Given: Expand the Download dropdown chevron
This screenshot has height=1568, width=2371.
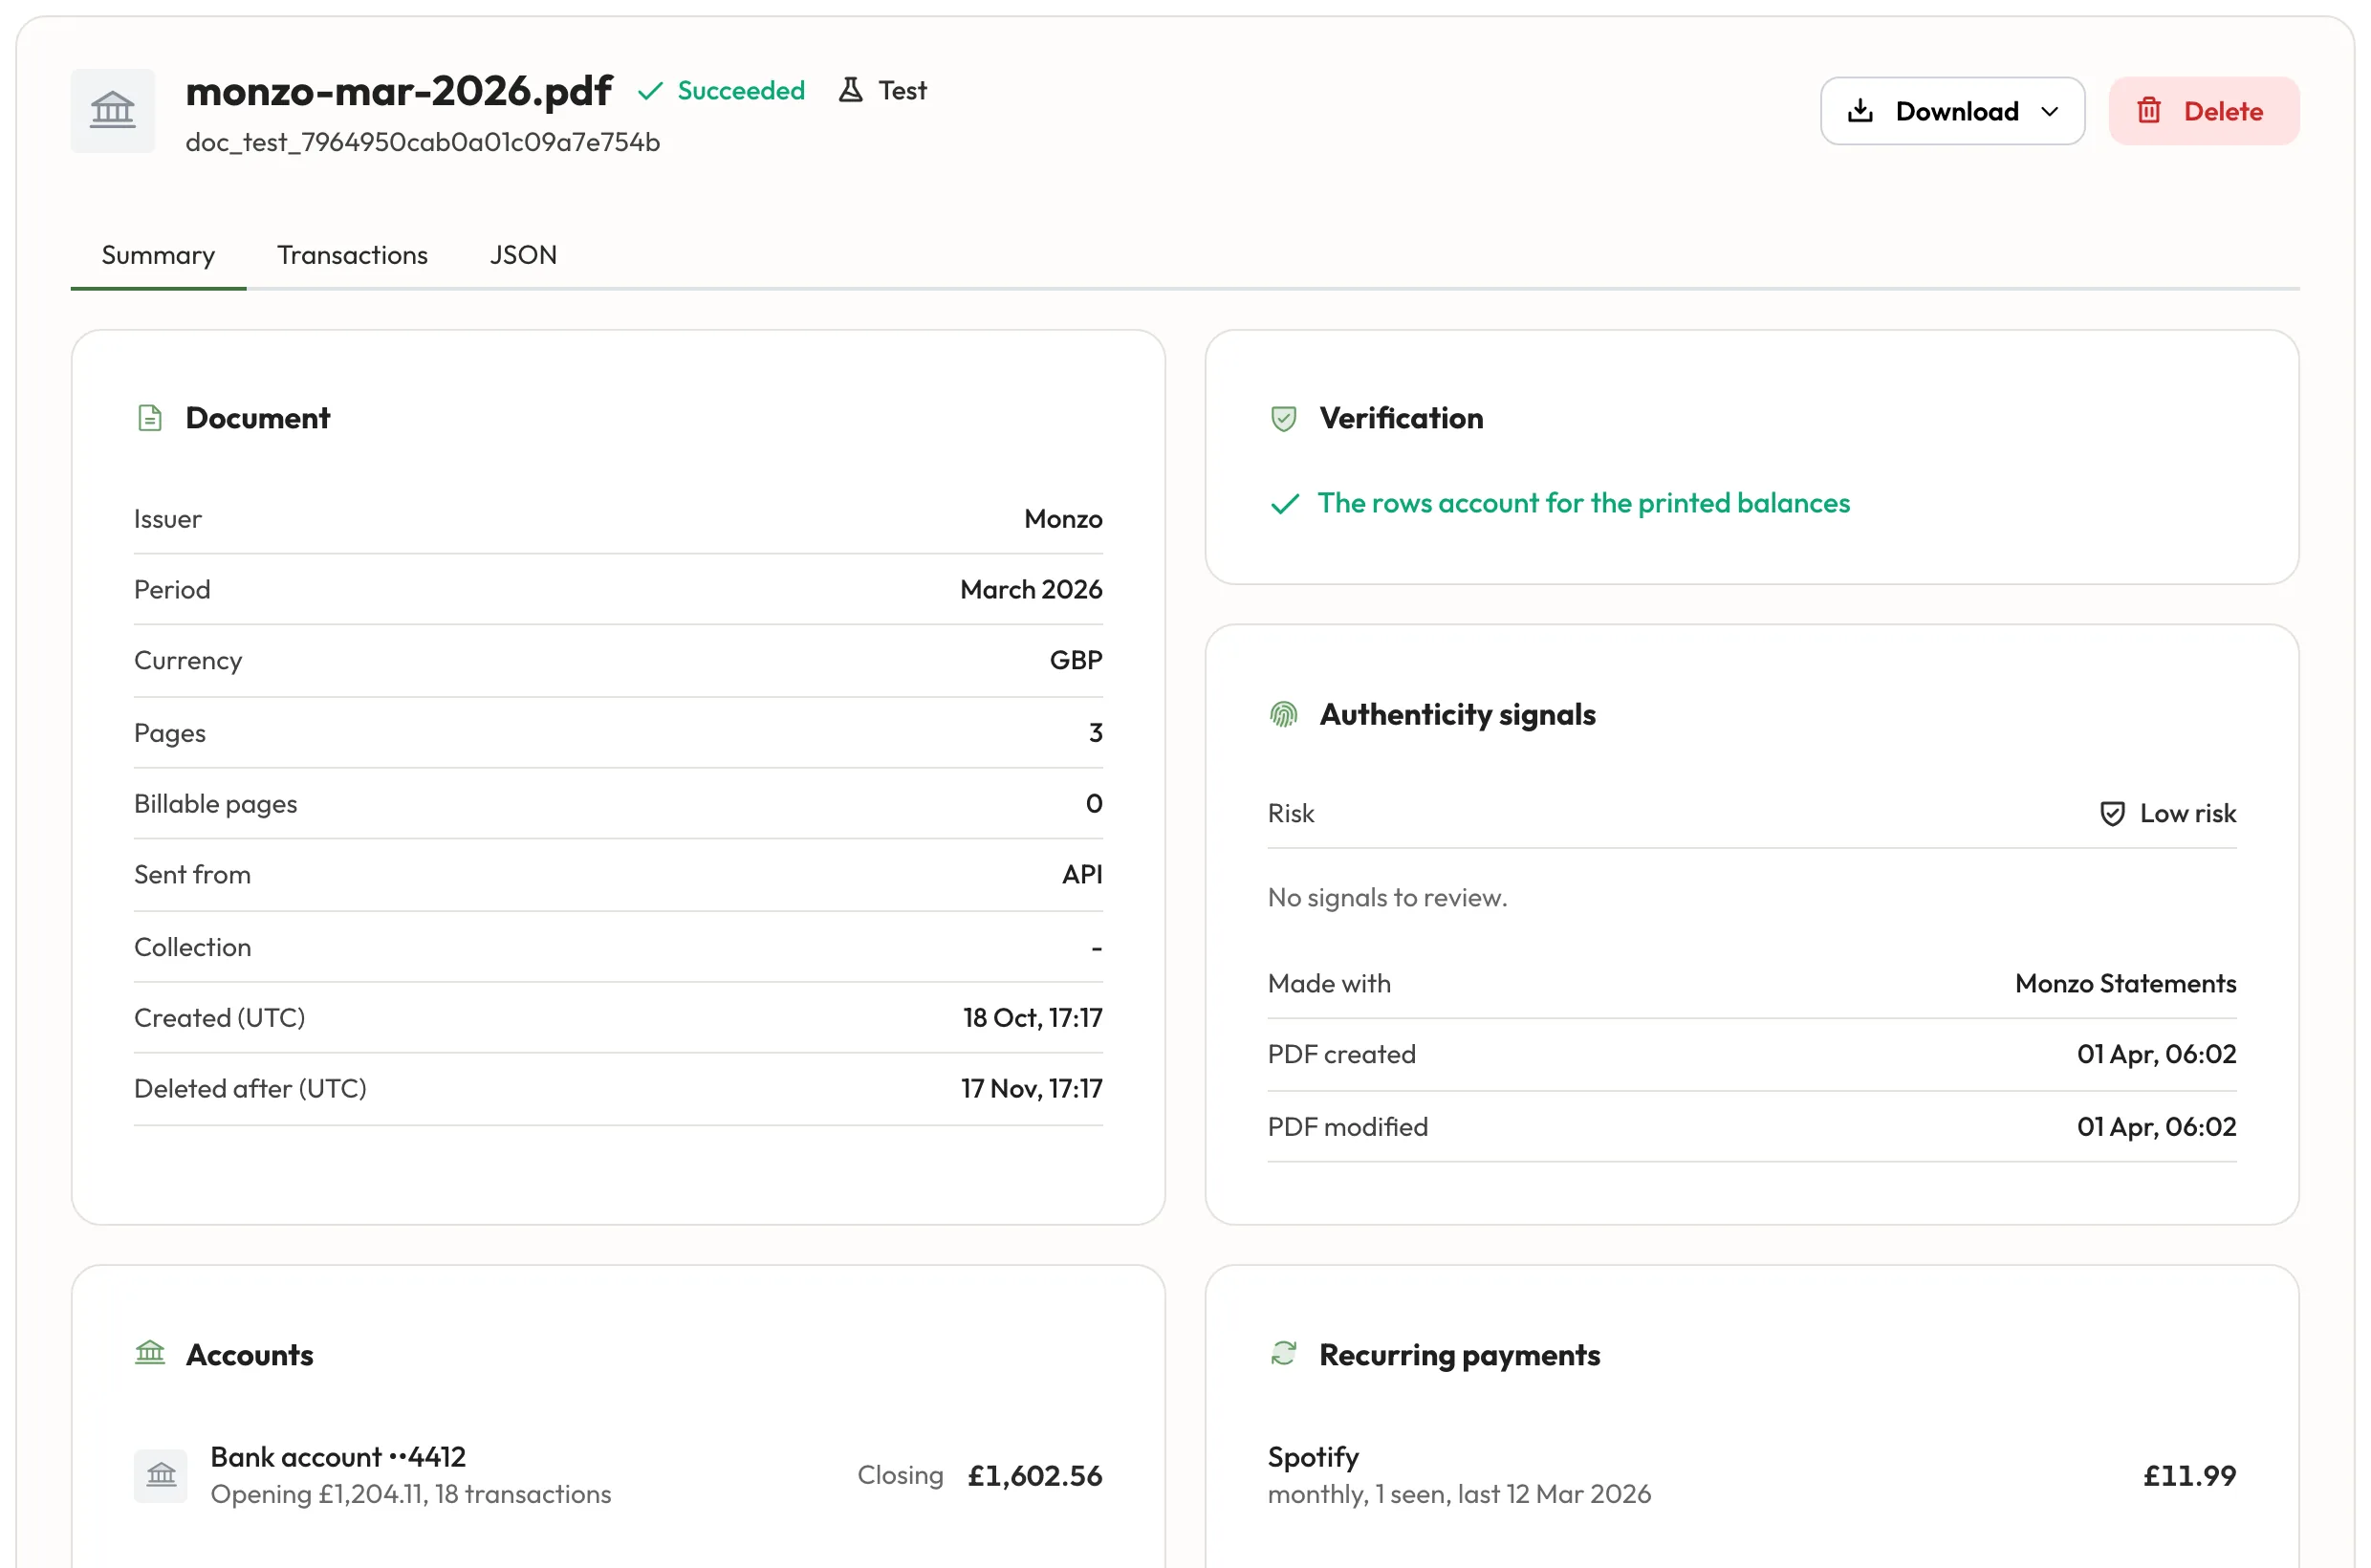Looking at the screenshot, I should click(2048, 111).
